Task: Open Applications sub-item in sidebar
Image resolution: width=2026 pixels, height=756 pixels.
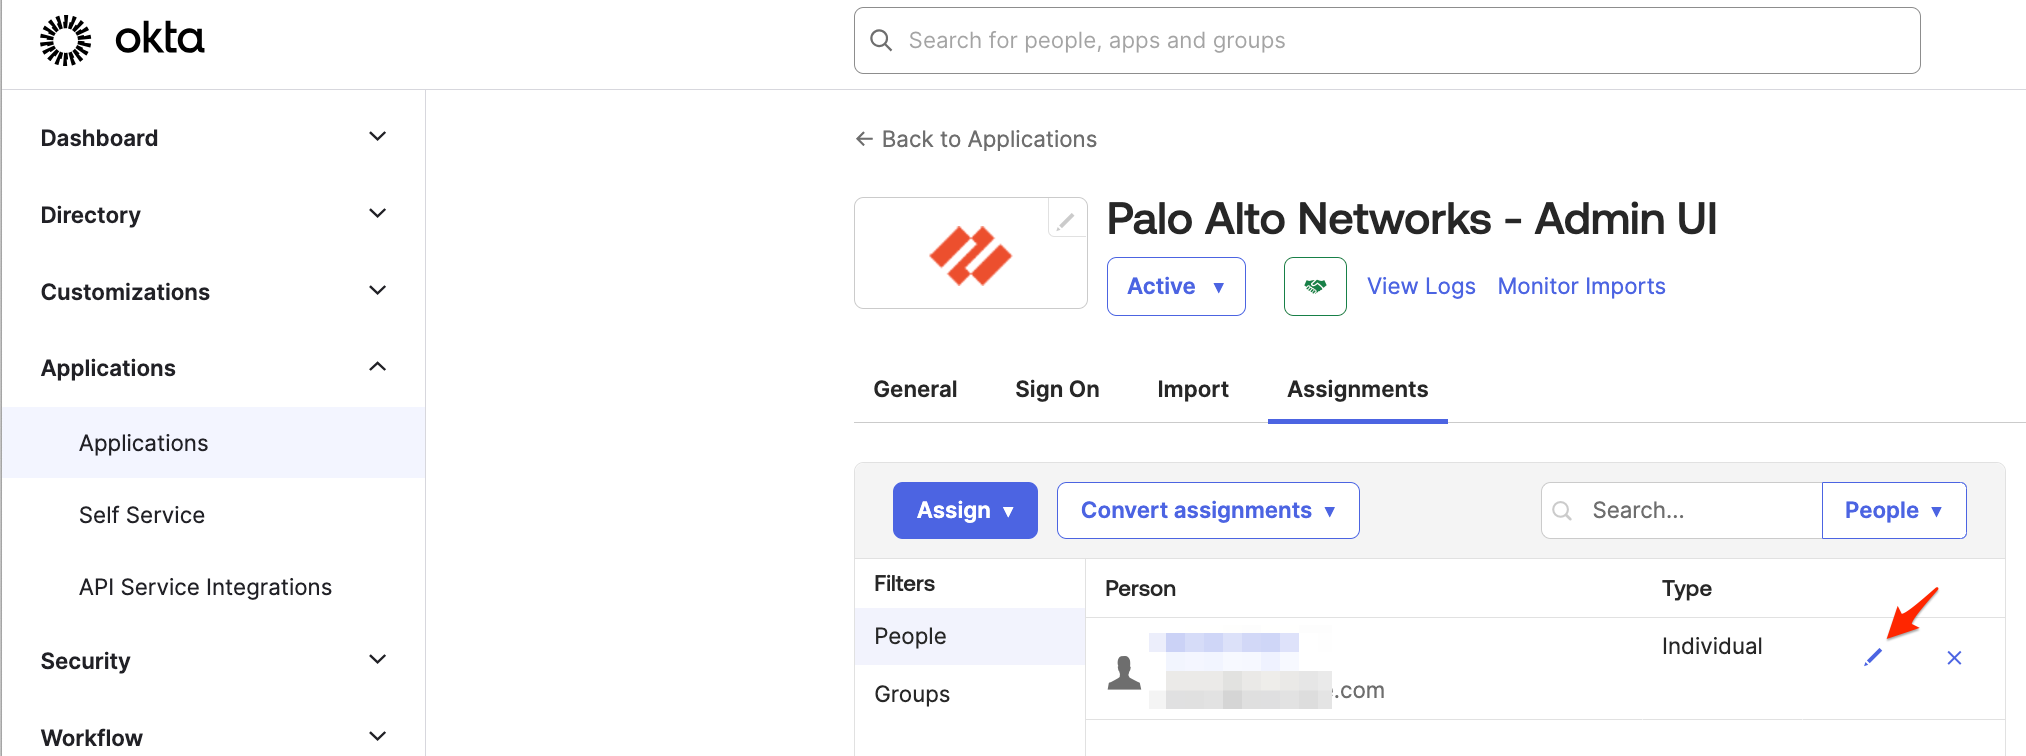Action: click(x=213, y=443)
